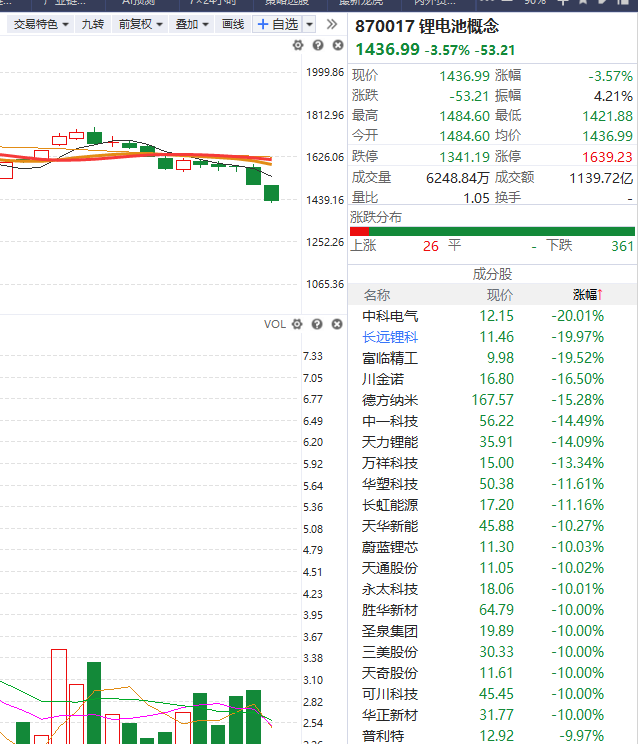The width and height of the screenshot is (638, 744).
Task: Select 富临精工 row
Action: [x=492, y=358]
